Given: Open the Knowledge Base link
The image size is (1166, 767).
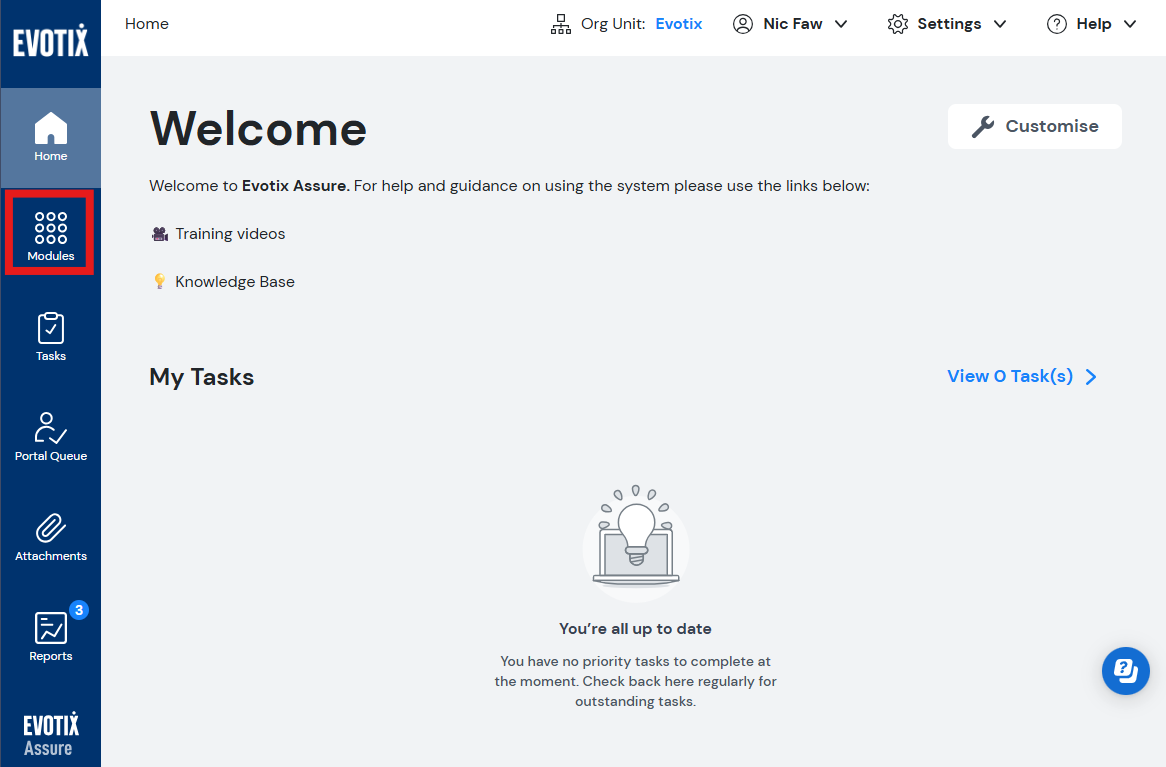Looking at the screenshot, I should [x=235, y=282].
